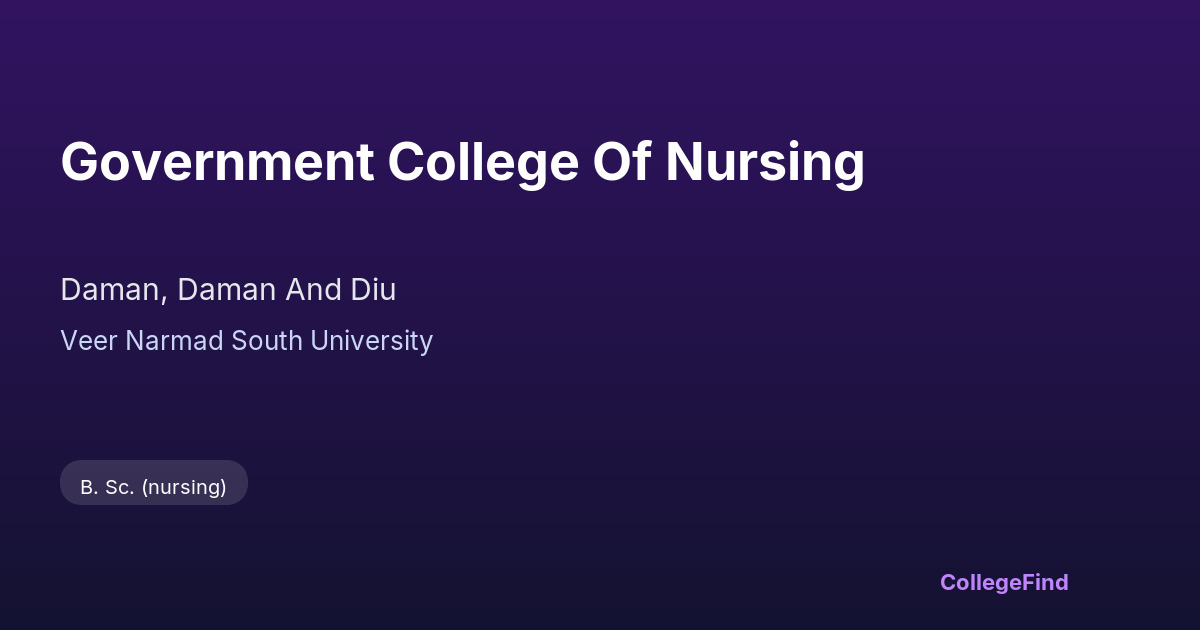Click the word "Nursing" in the title
The width and height of the screenshot is (1200, 630).
point(765,162)
